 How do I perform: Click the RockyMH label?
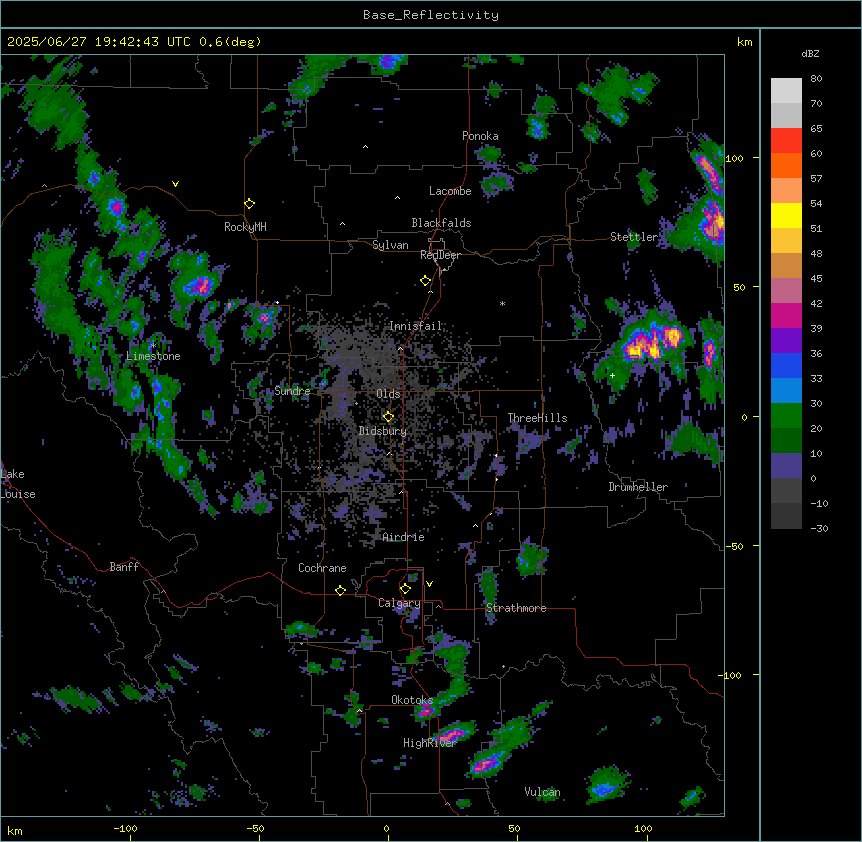pos(245,226)
